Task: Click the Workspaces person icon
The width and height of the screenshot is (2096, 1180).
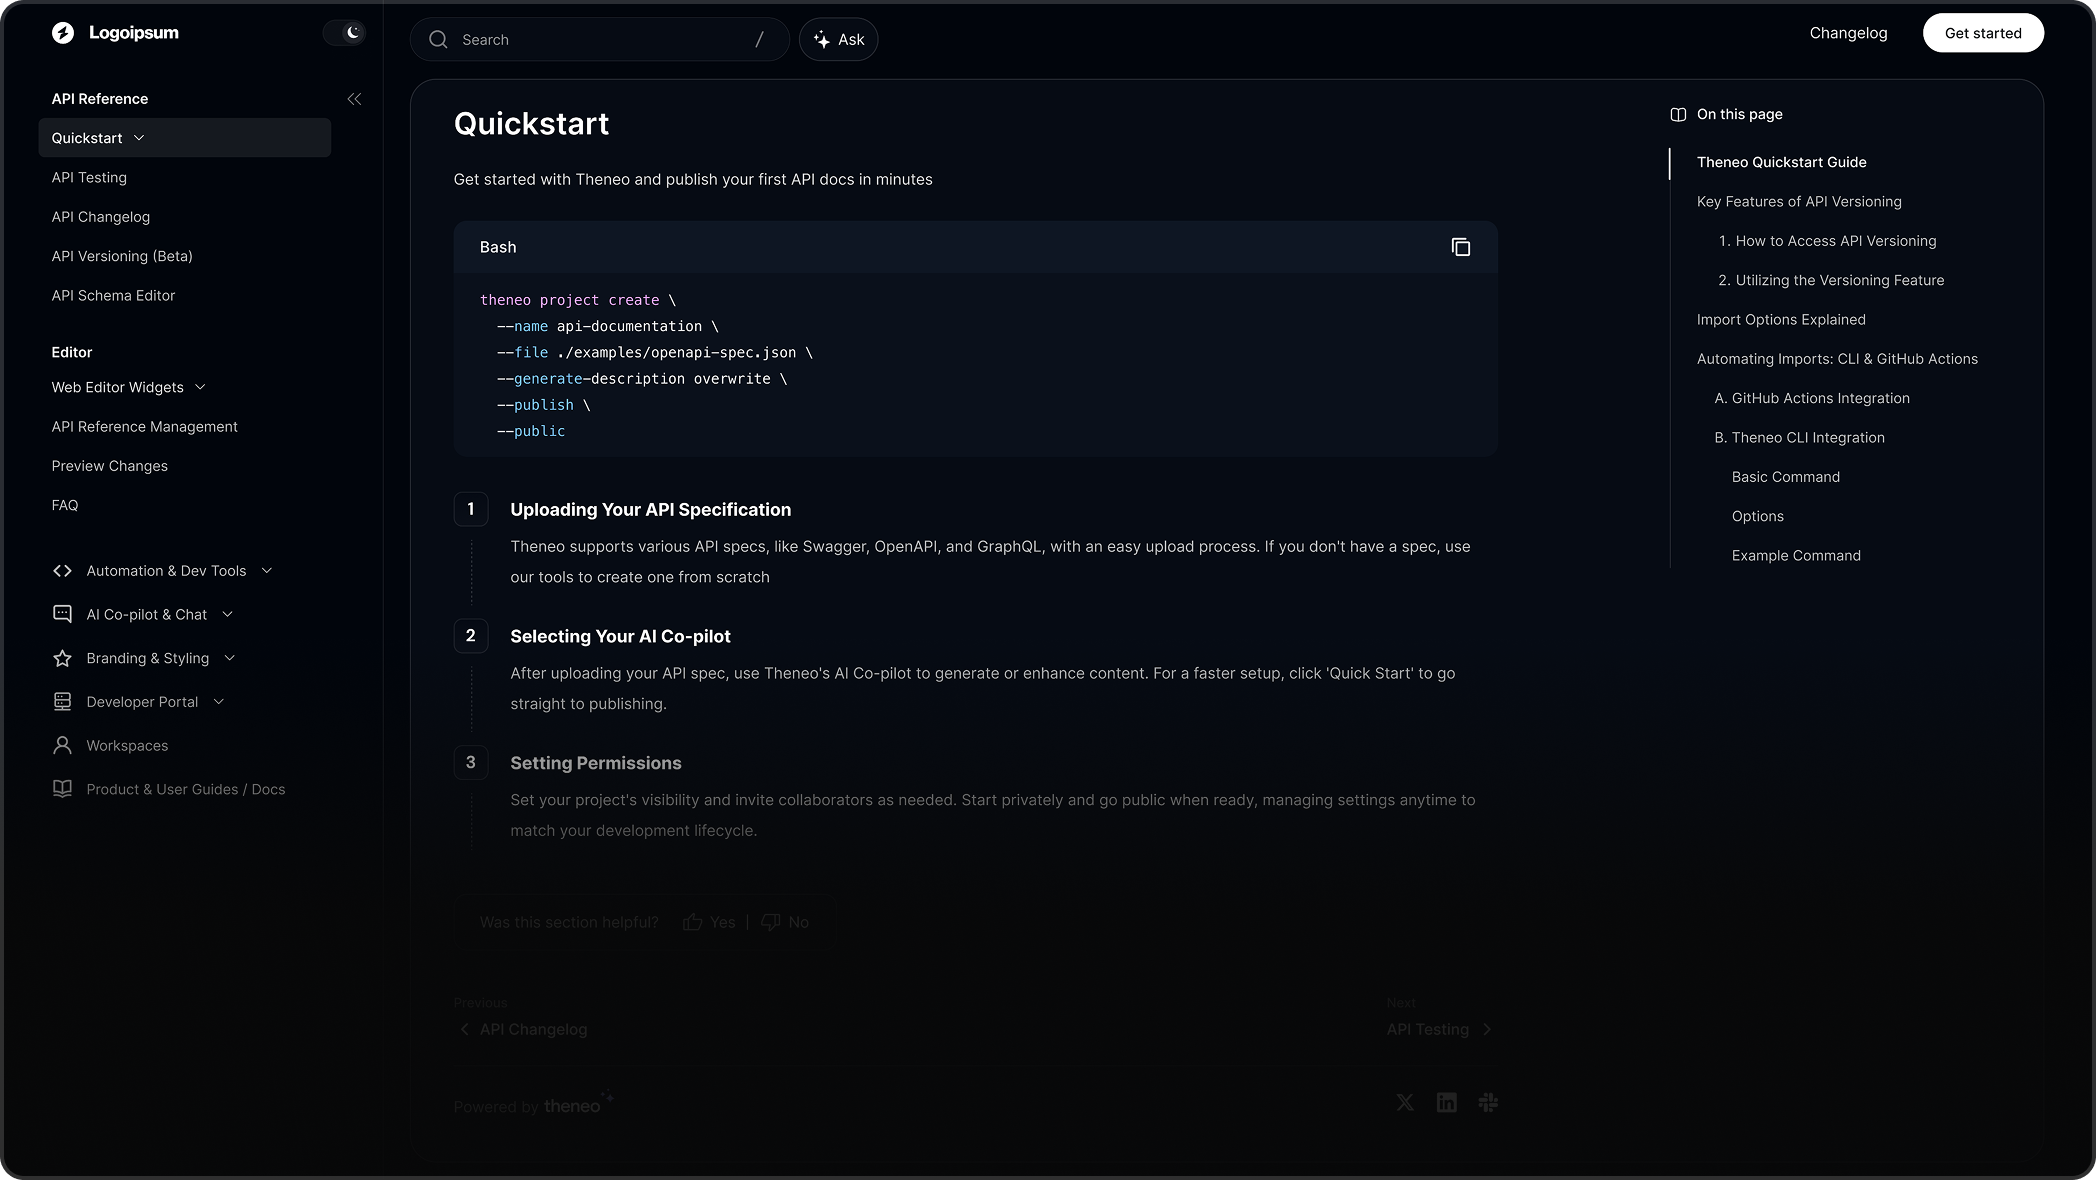Action: point(62,746)
